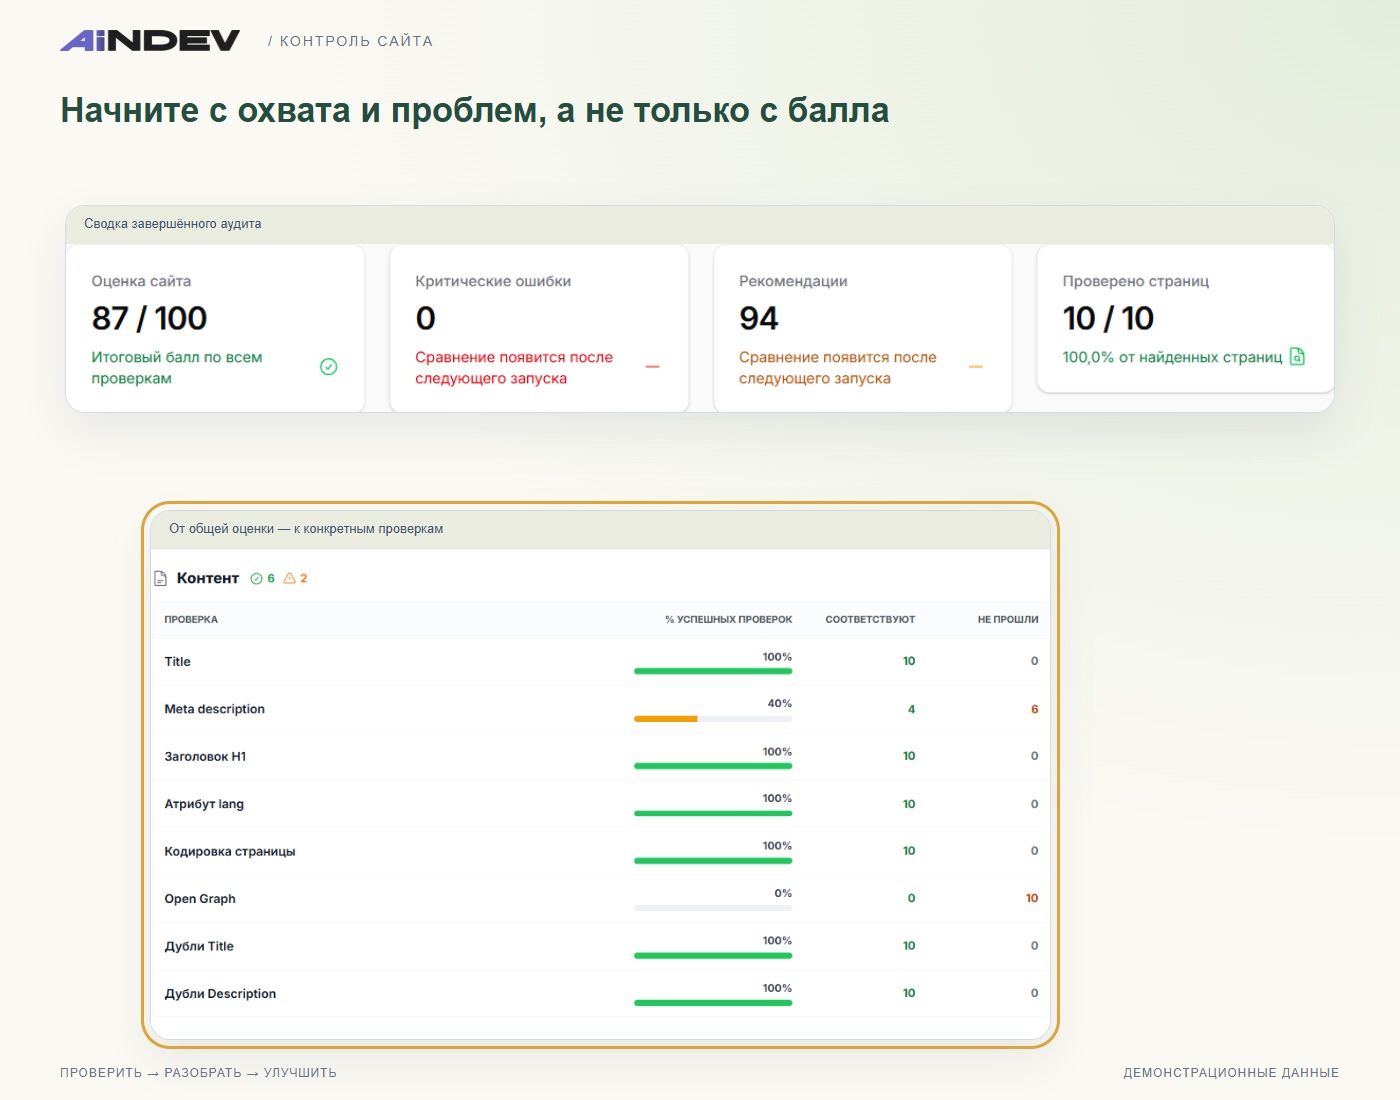Click the 100,0% от найденных страниц text
This screenshot has height=1100, width=1400.
pyautogui.click(x=1172, y=357)
